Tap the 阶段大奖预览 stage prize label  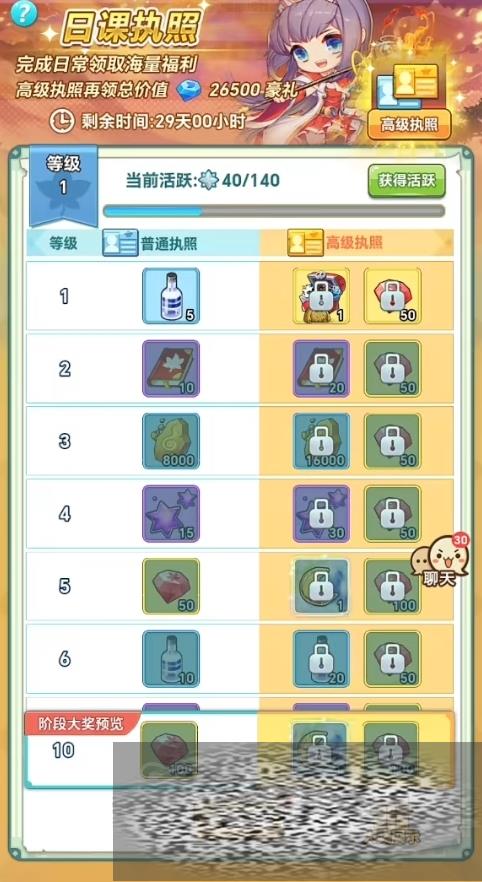pos(80,723)
